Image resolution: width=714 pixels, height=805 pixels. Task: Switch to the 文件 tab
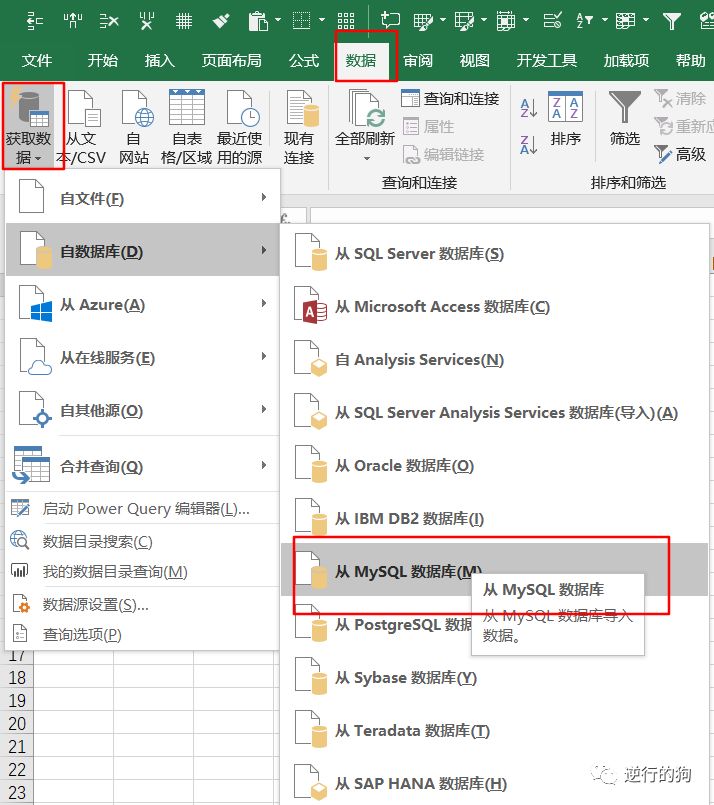point(36,61)
